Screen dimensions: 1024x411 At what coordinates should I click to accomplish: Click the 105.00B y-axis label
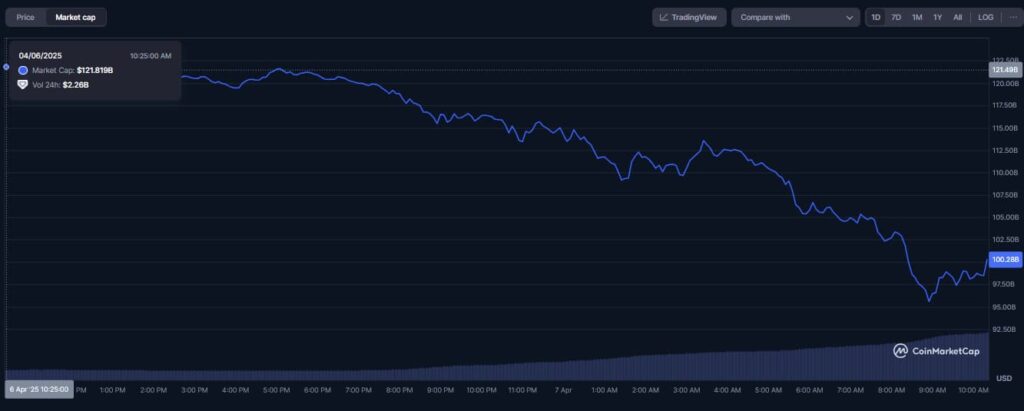1004,218
